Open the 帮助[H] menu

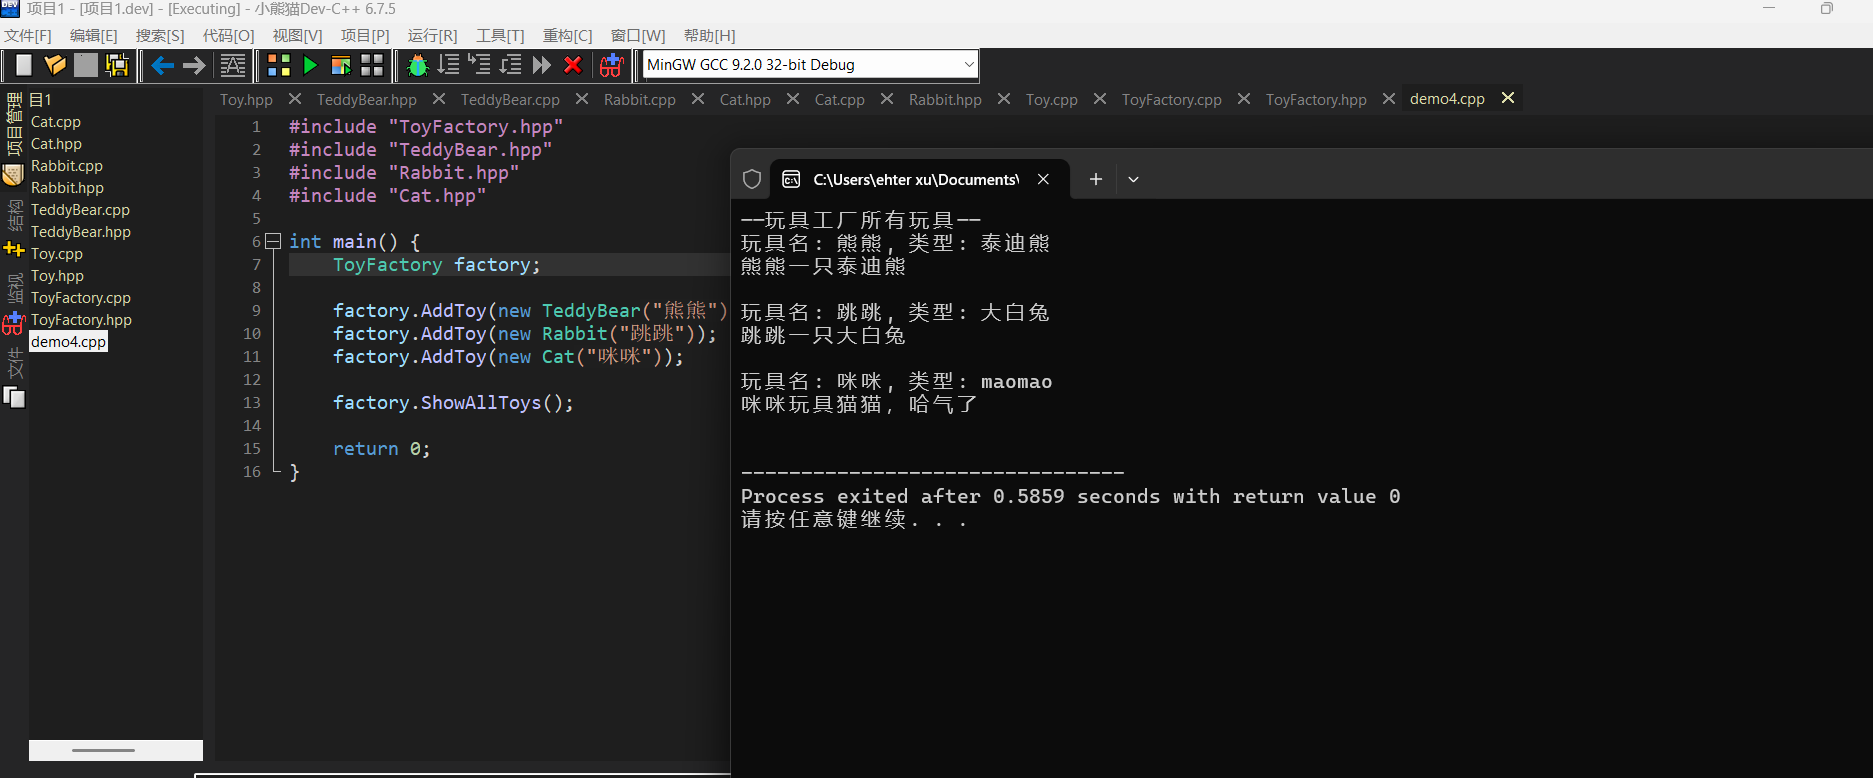tap(710, 36)
